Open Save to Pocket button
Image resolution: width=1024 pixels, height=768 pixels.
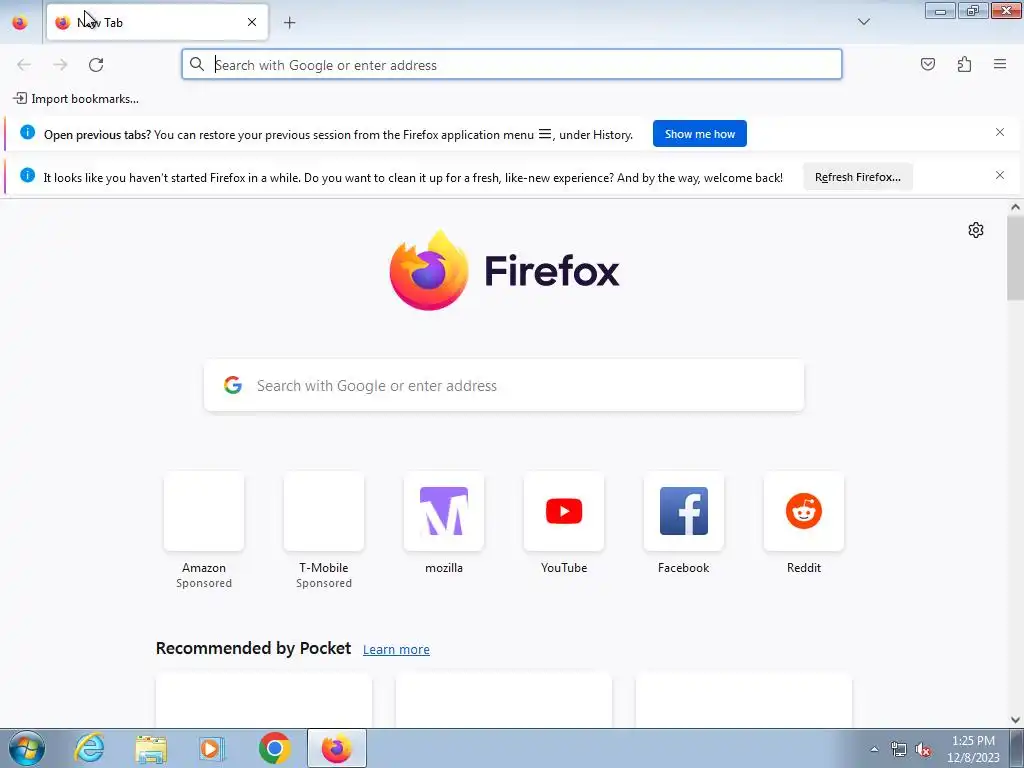927,64
